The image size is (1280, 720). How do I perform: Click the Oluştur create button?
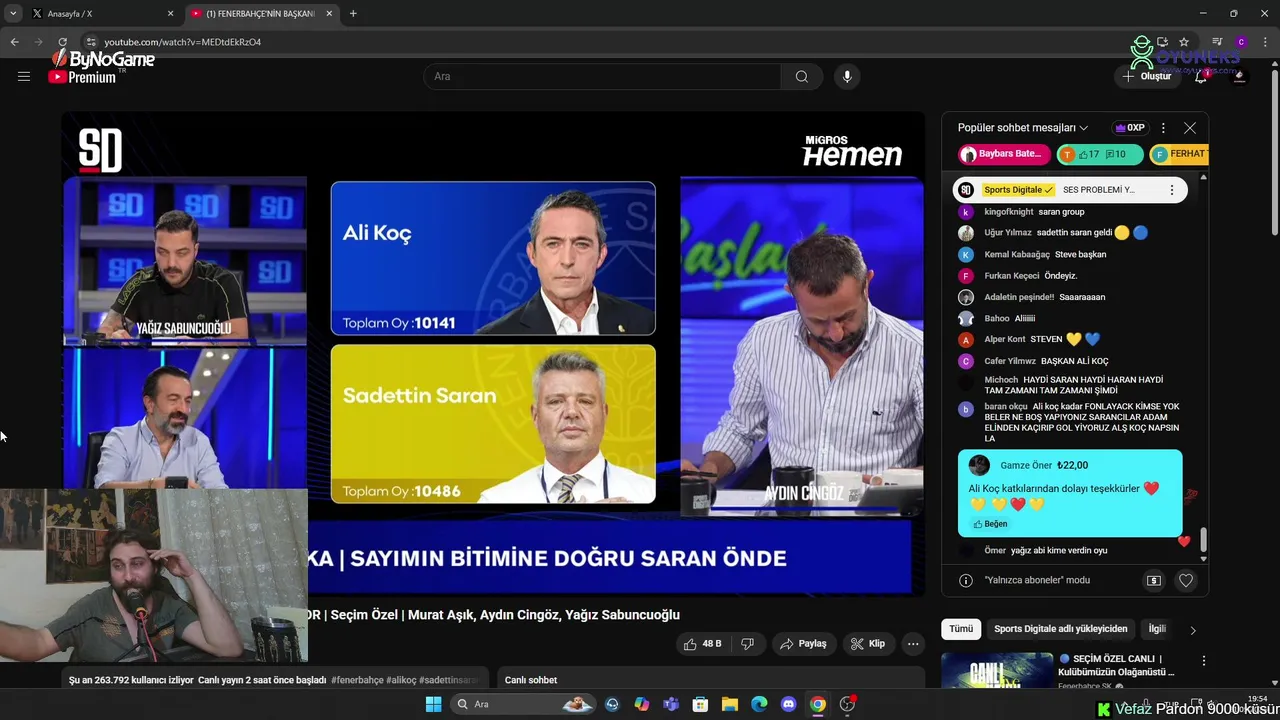pyautogui.click(x=1147, y=76)
